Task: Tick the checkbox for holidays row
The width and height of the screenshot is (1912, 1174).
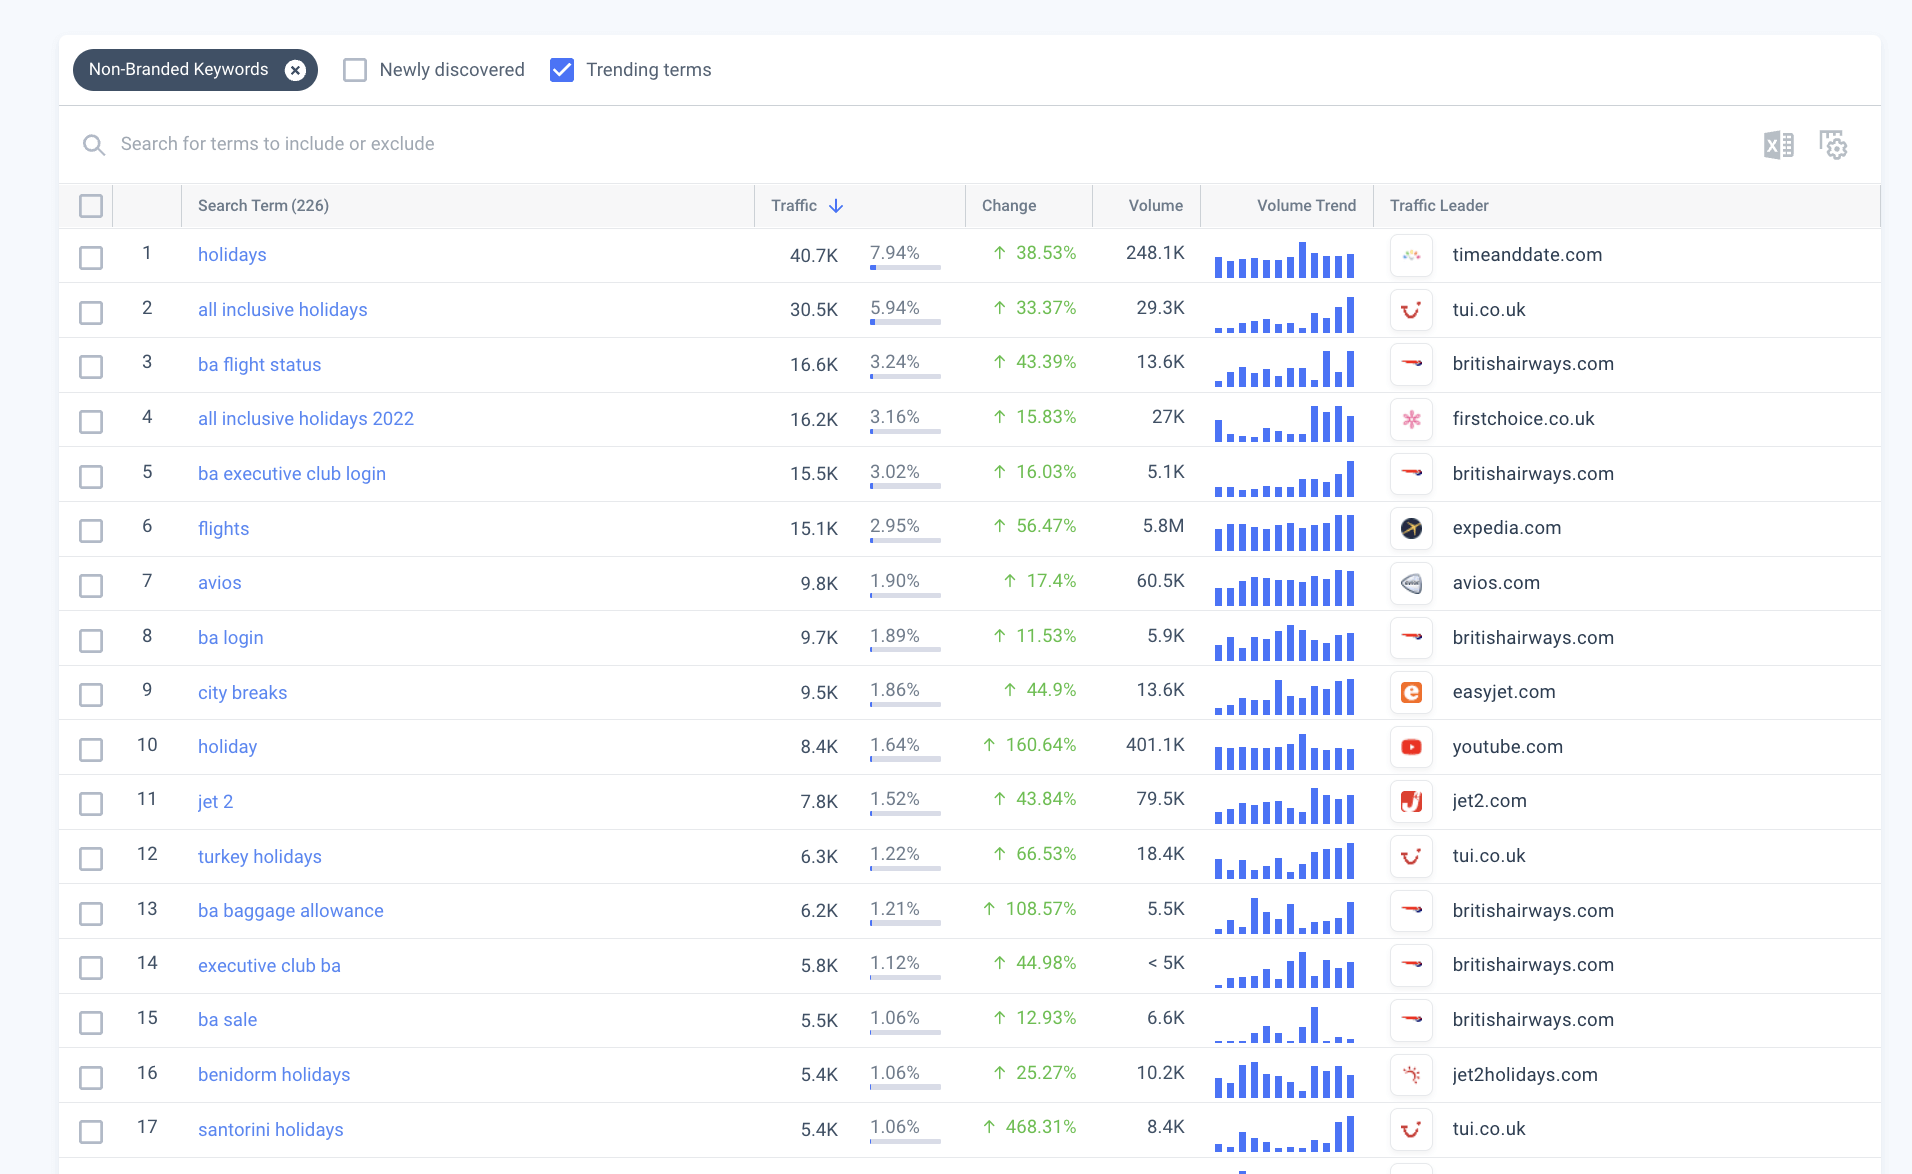Action: [91, 258]
